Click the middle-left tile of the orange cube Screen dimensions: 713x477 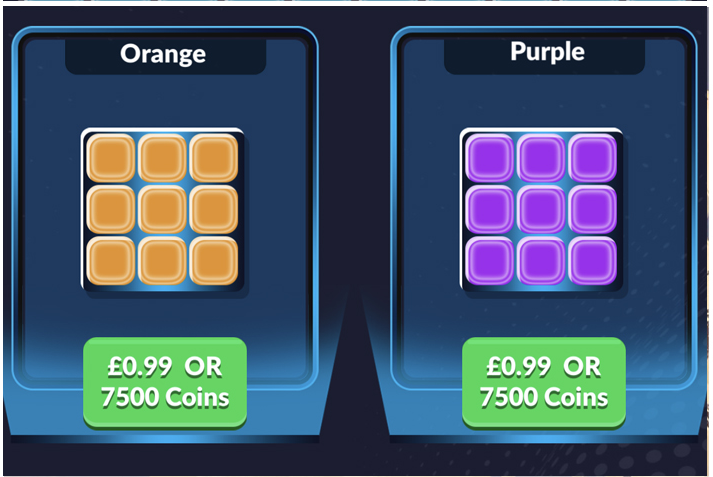tap(111, 209)
